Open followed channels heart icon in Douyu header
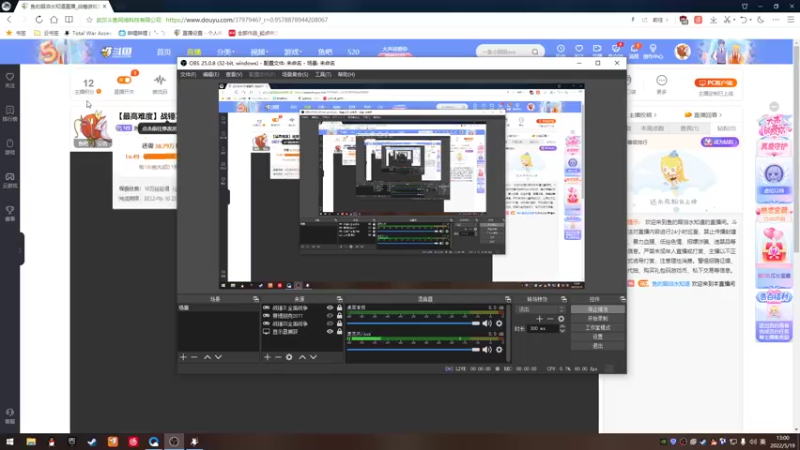This screenshot has height=450, width=800. click(579, 49)
